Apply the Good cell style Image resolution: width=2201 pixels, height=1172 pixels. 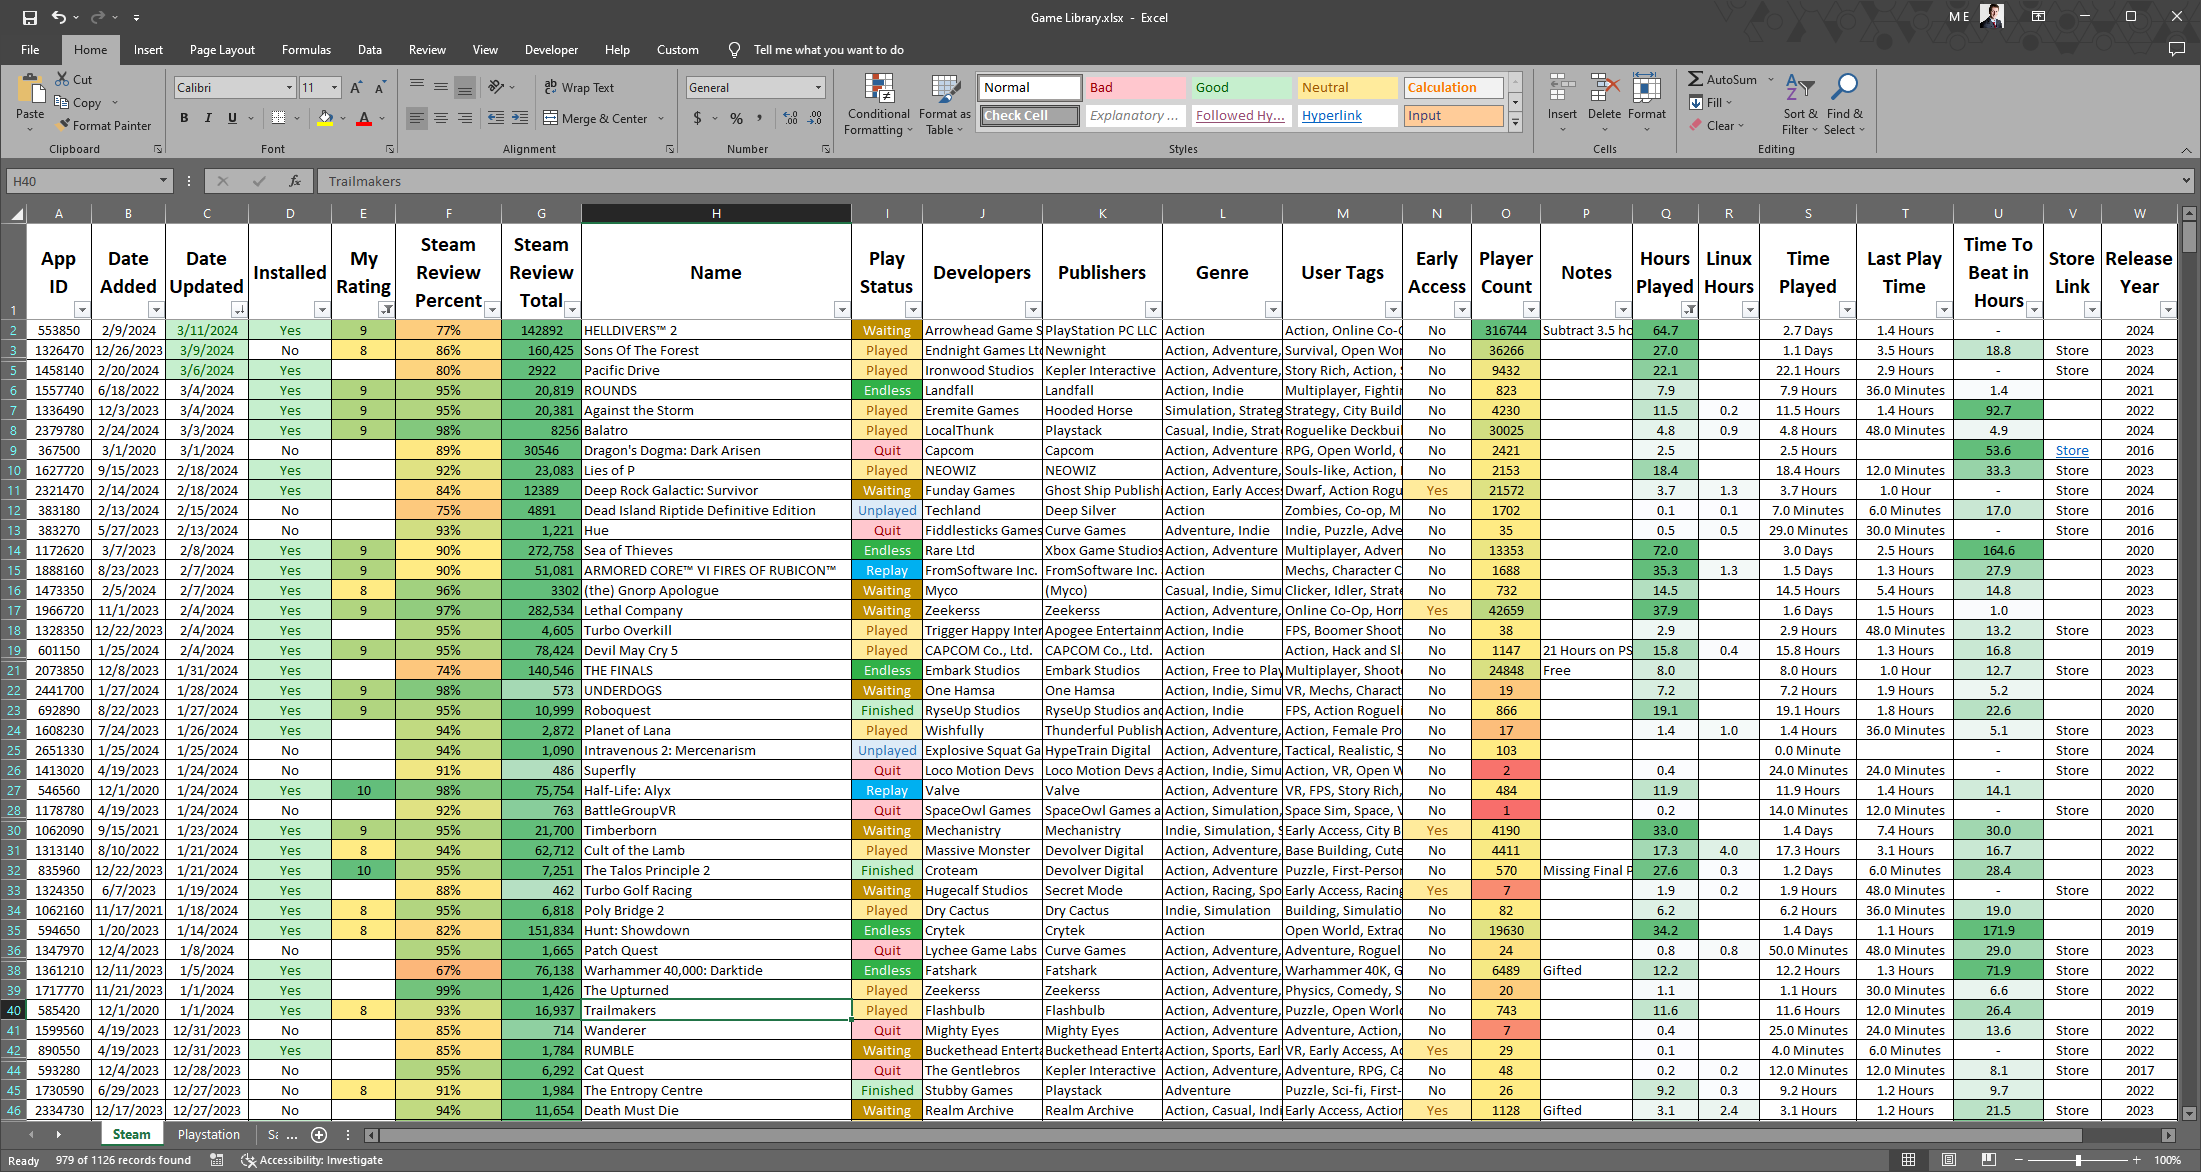click(x=1240, y=88)
